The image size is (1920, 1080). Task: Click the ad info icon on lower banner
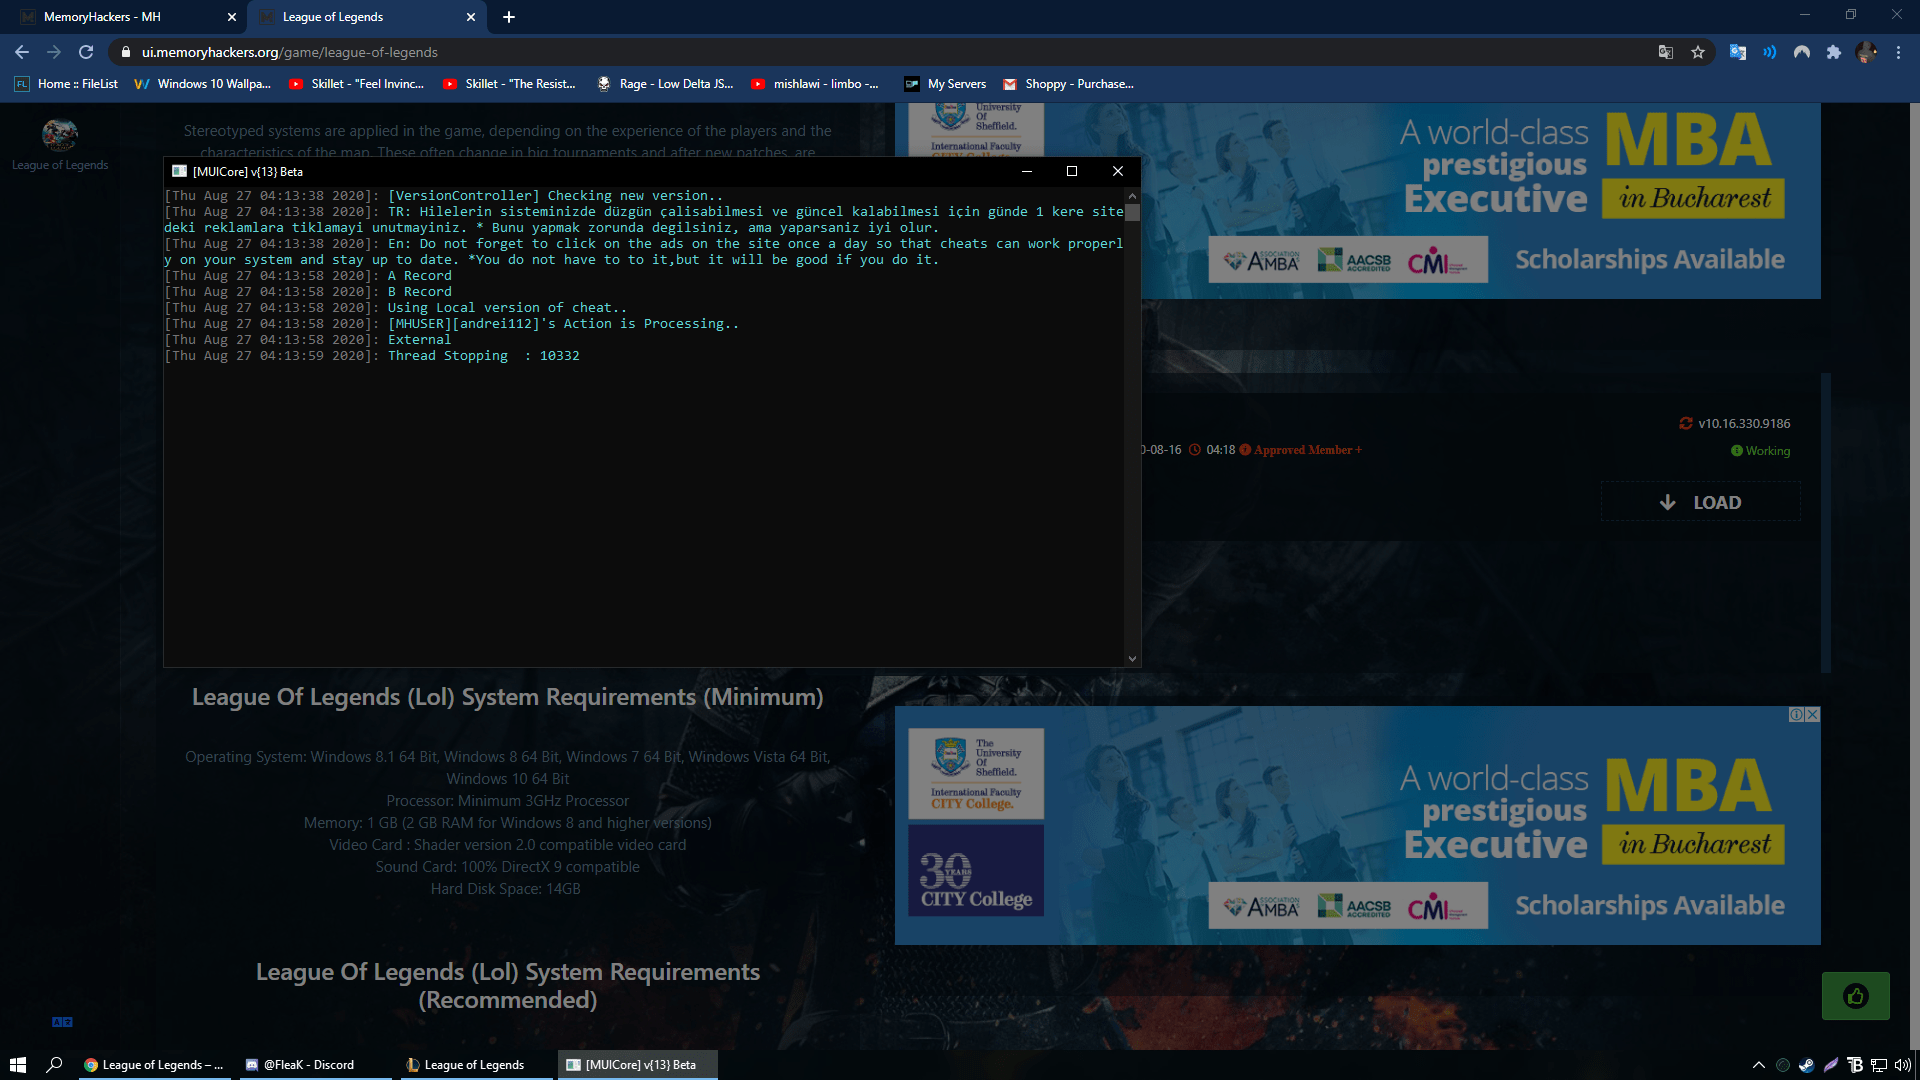(1797, 714)
